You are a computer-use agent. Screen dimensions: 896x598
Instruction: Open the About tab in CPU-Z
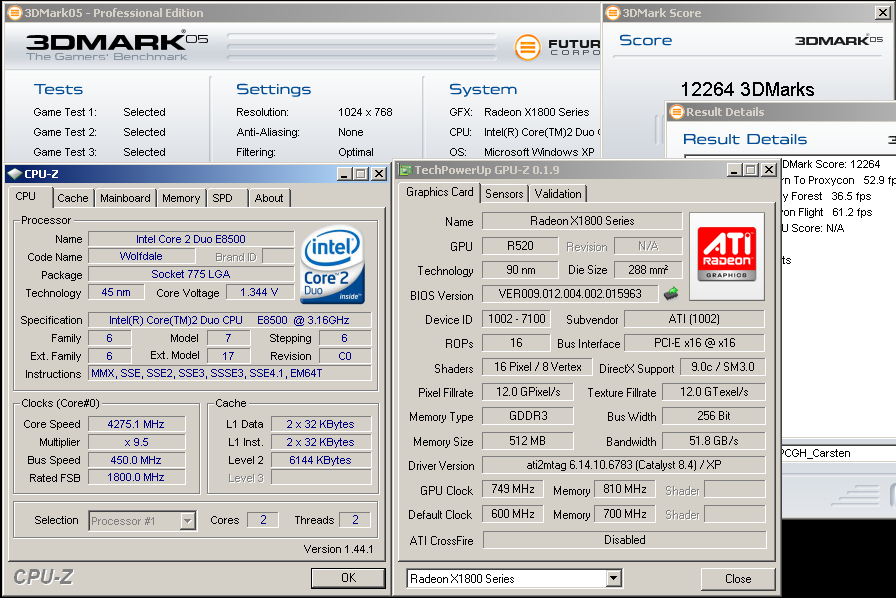tap(269, 198)
